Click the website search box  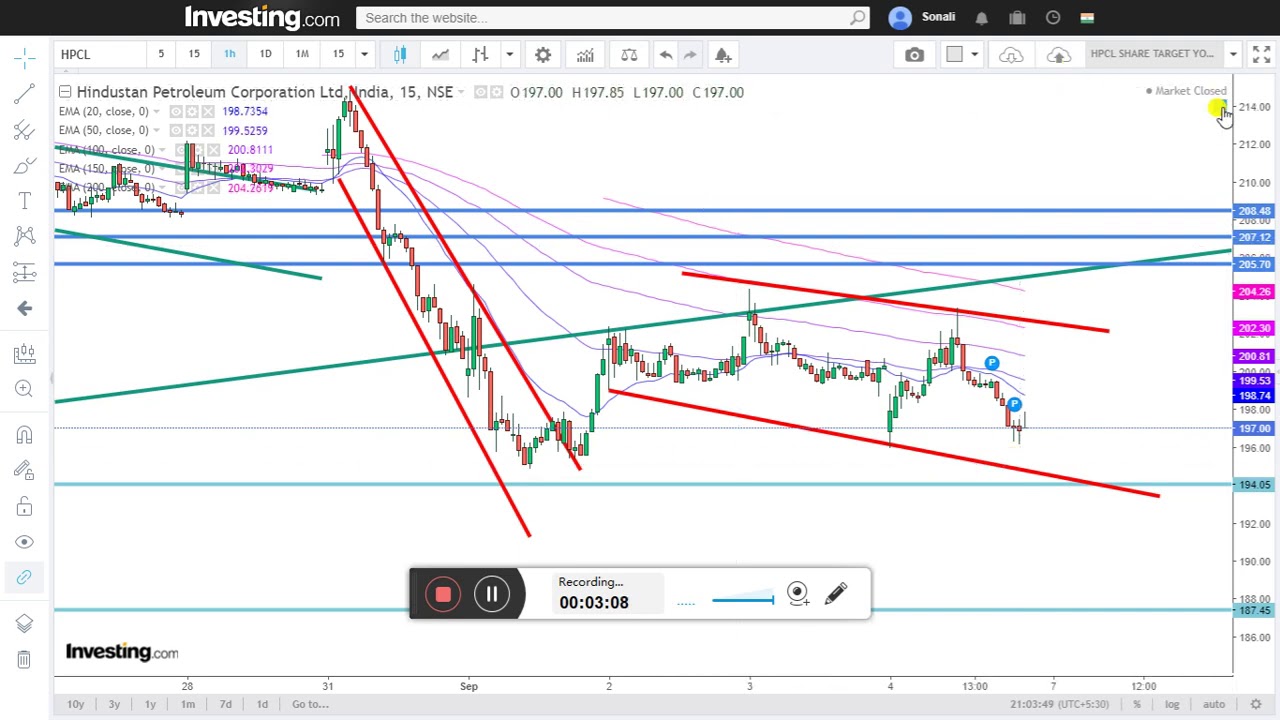pos(612,18)
